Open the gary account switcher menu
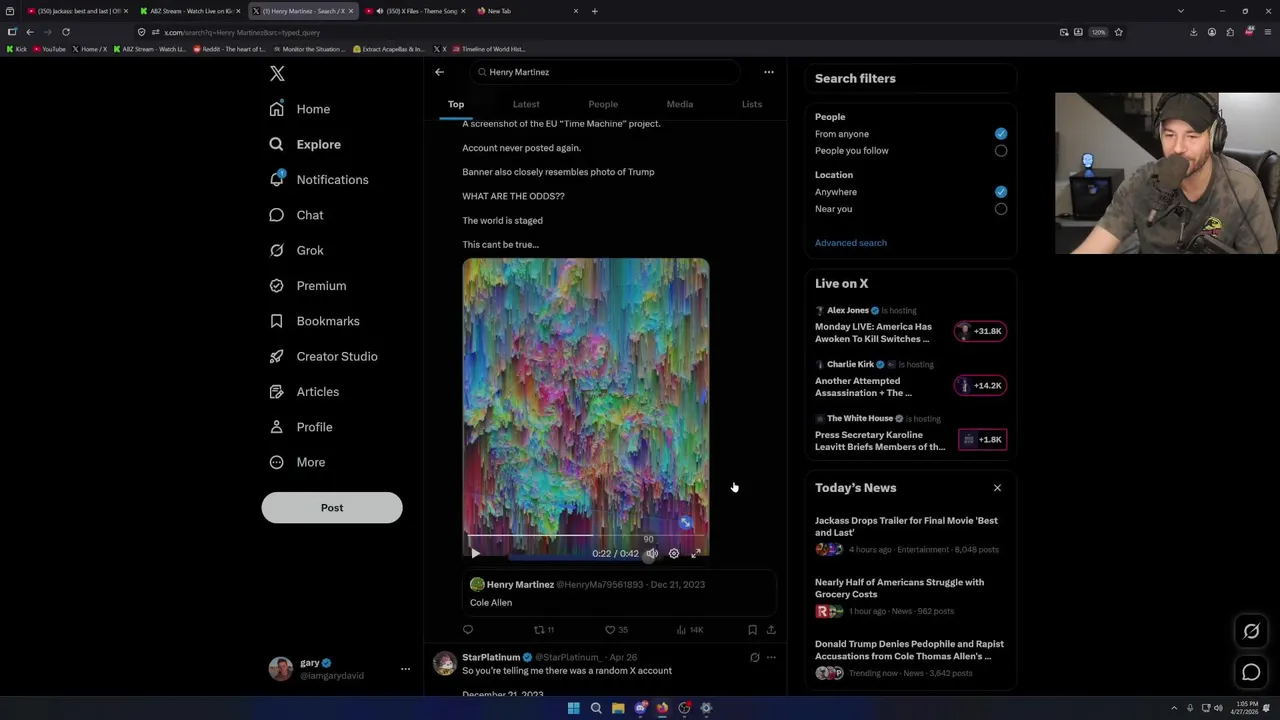This screenshot has width=1280, height=720. (340, 669)
